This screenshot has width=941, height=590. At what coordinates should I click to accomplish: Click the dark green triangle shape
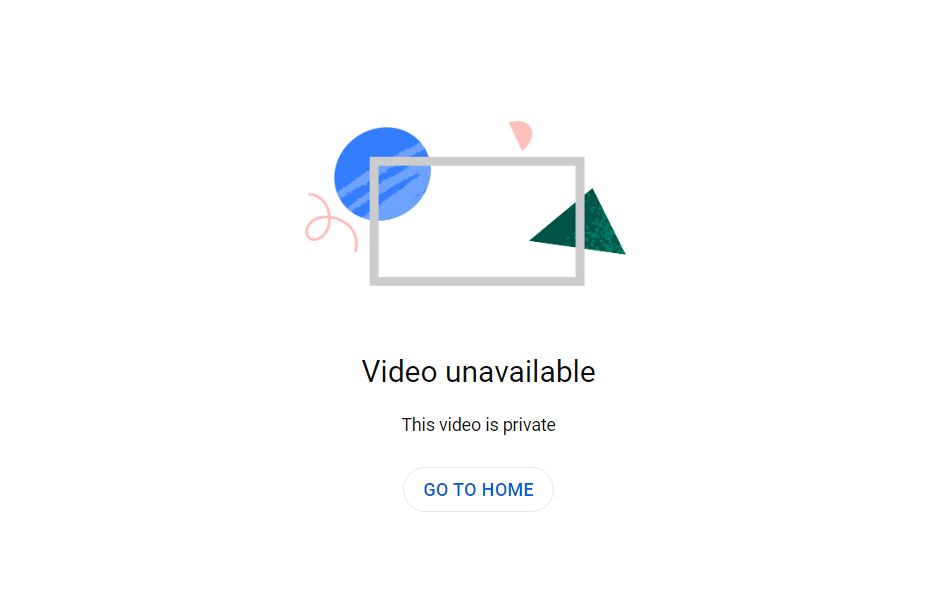[577, 222]
